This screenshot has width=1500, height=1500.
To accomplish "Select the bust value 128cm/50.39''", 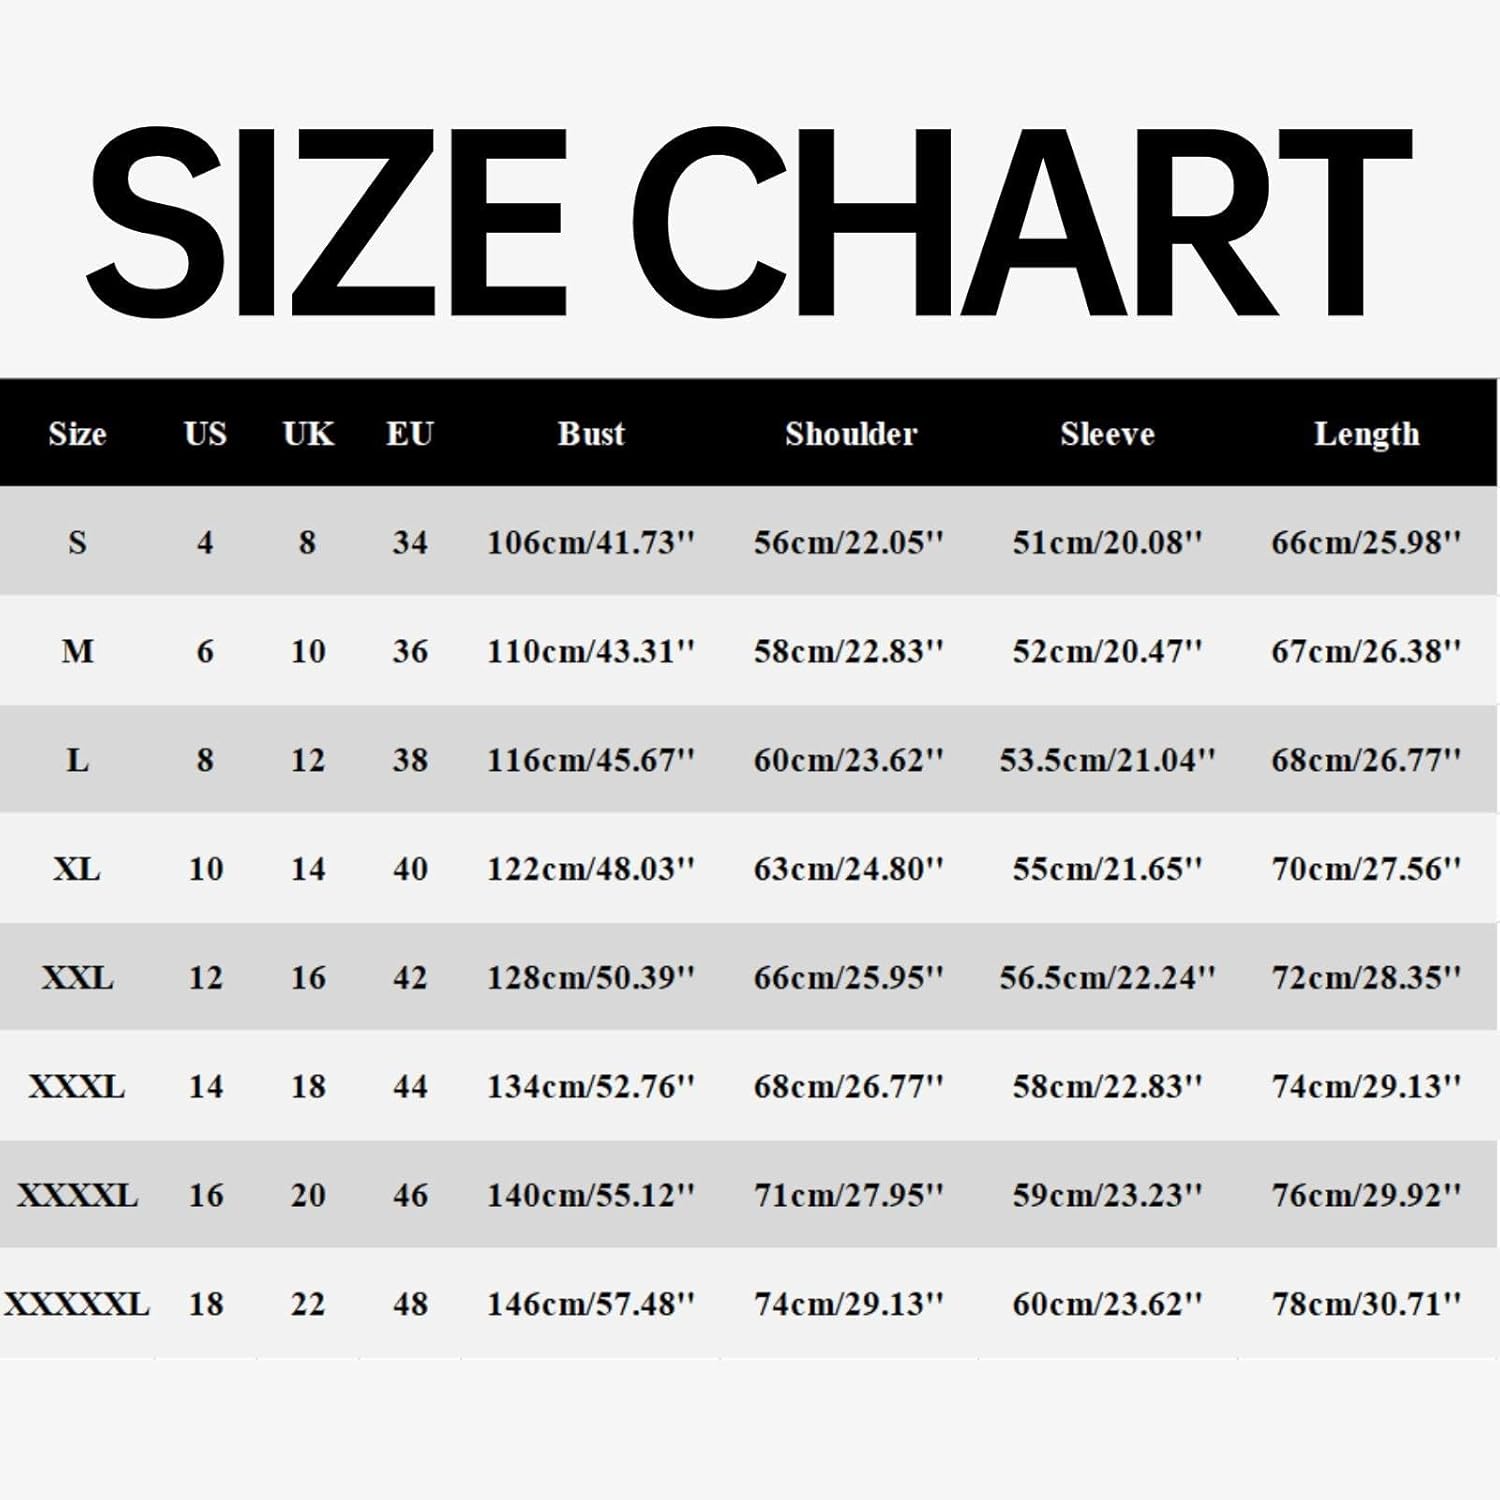I will (590, 978).
